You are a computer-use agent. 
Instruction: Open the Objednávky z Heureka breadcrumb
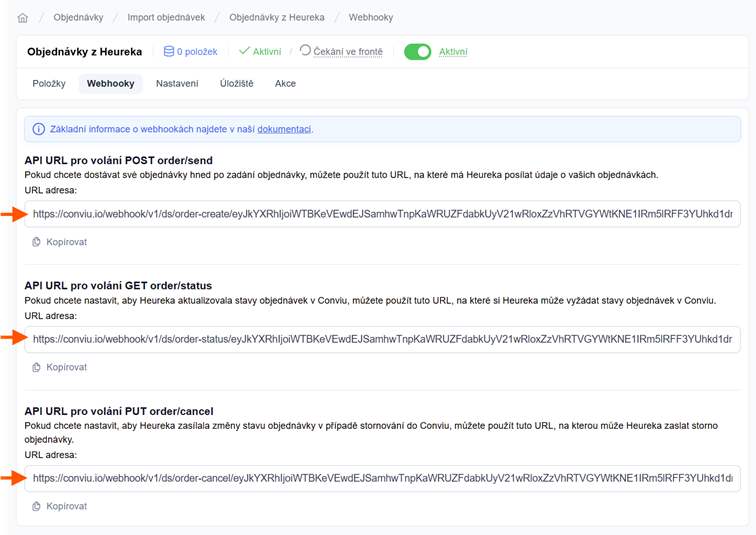(277, 17)
